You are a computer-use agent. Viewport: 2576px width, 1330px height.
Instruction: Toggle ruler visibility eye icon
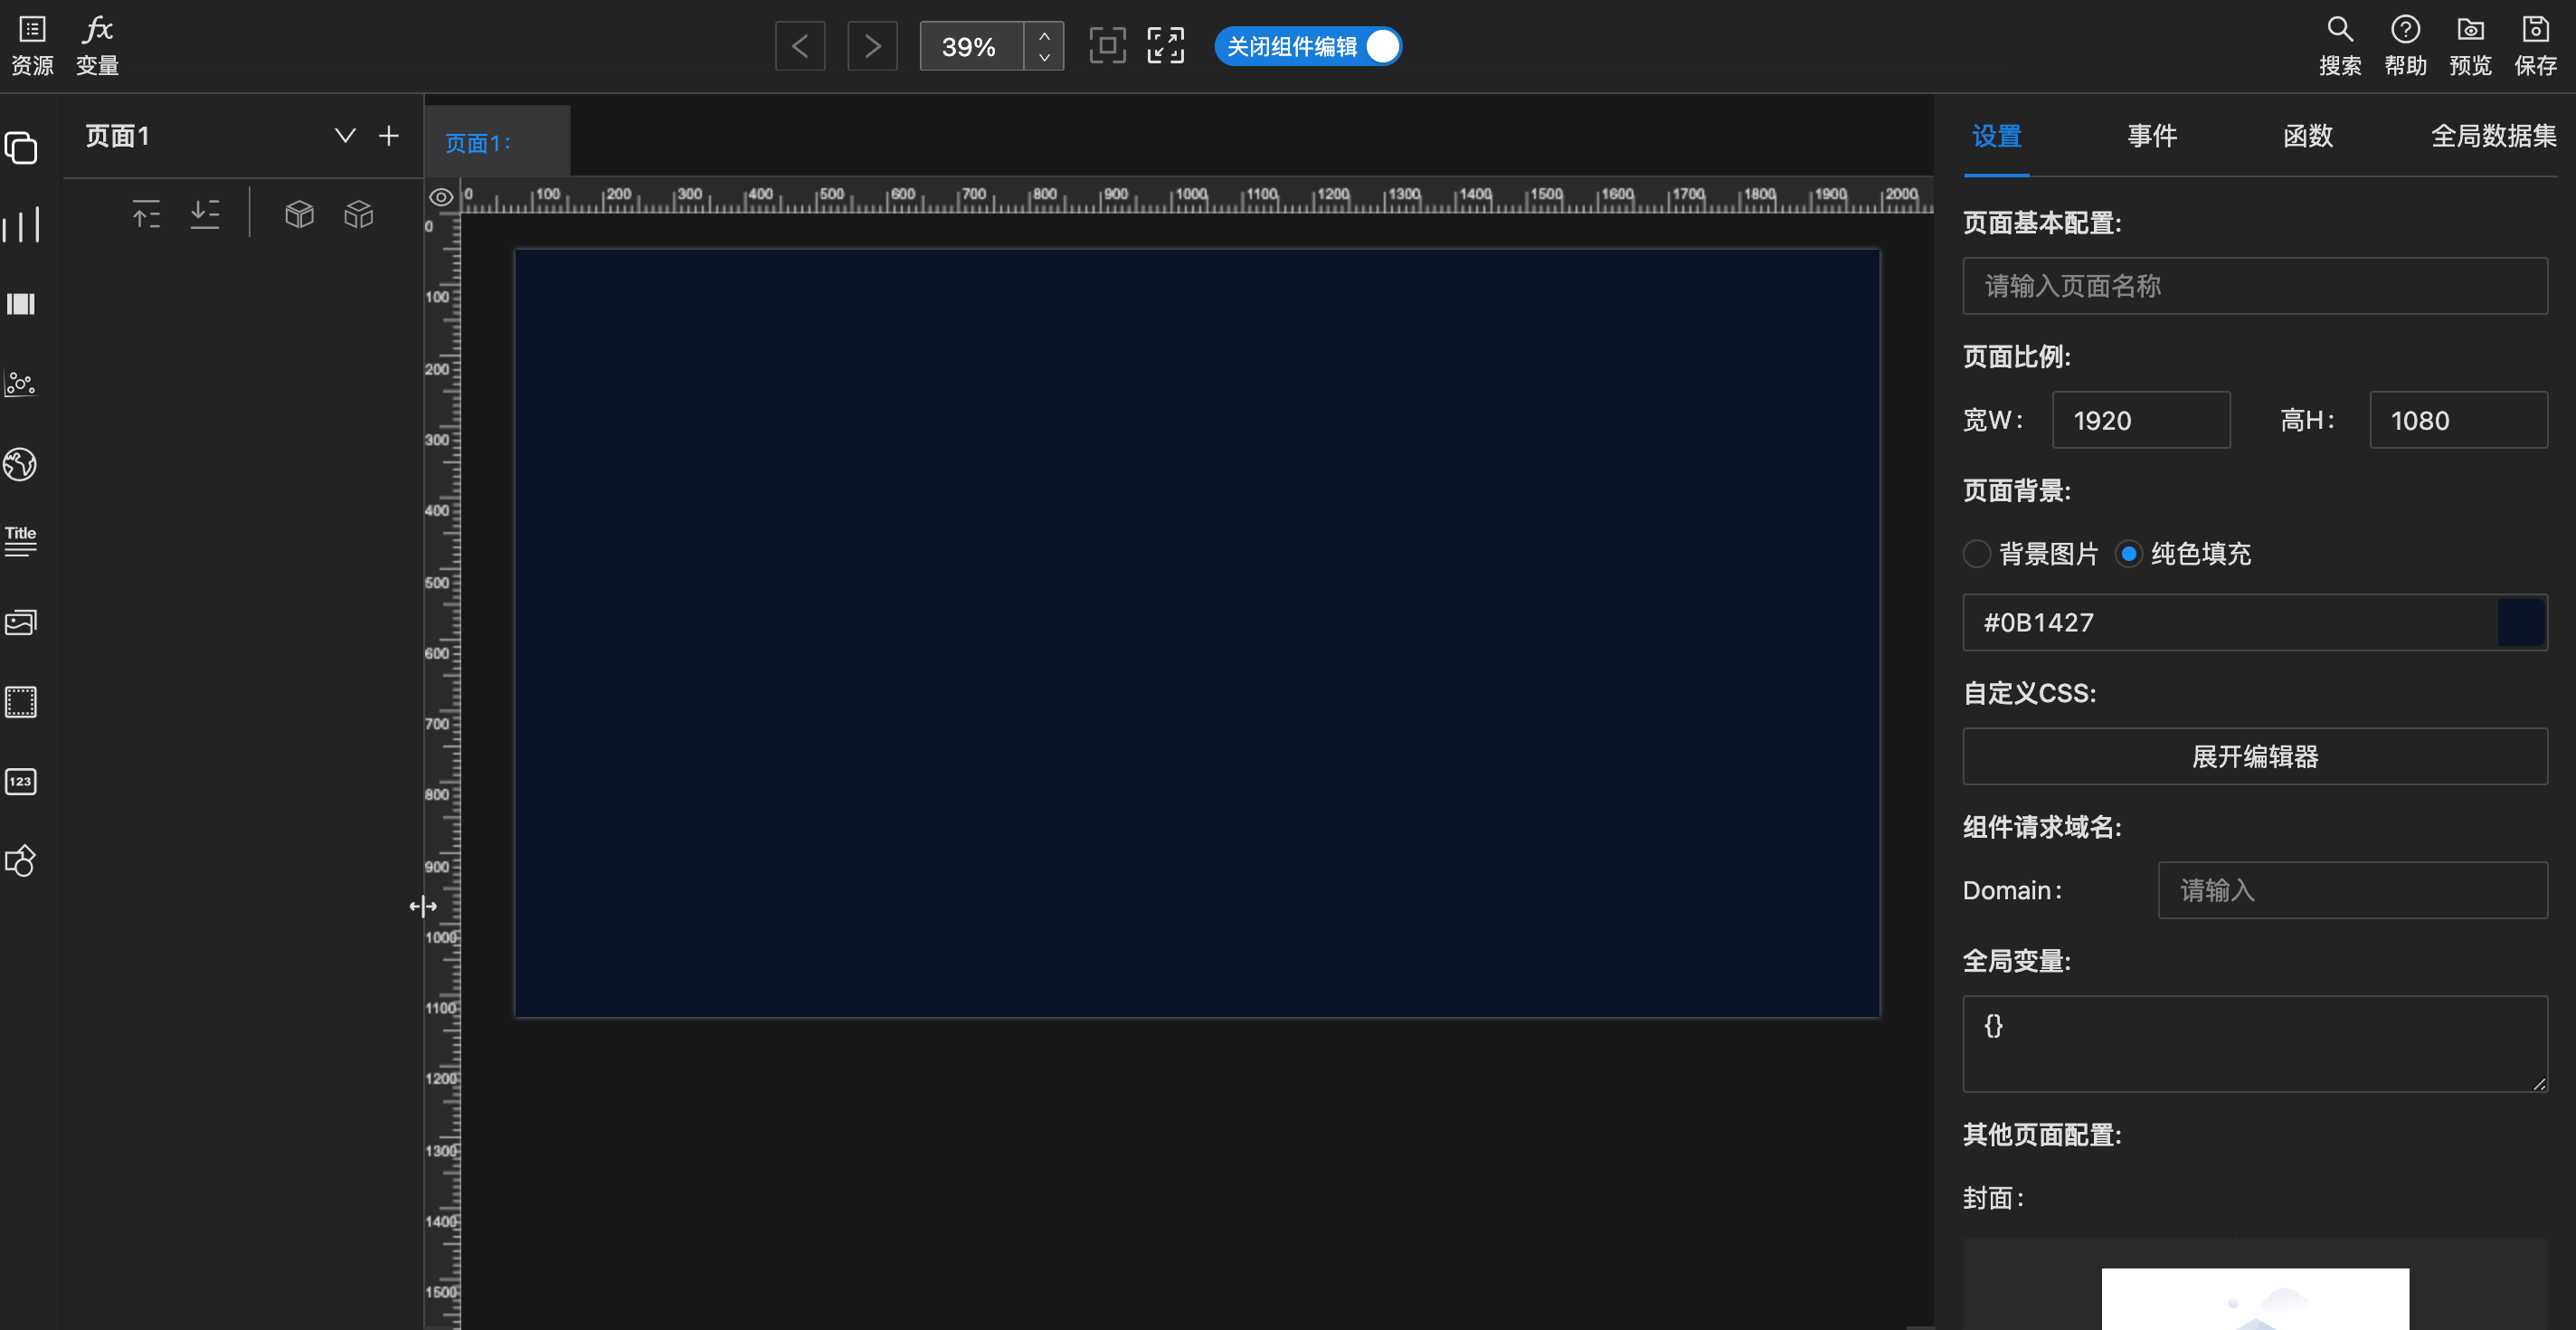coord(441,197)
